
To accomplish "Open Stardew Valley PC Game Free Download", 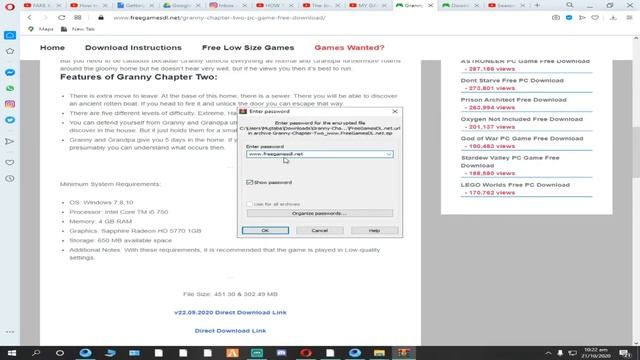I will click(510, 162).
